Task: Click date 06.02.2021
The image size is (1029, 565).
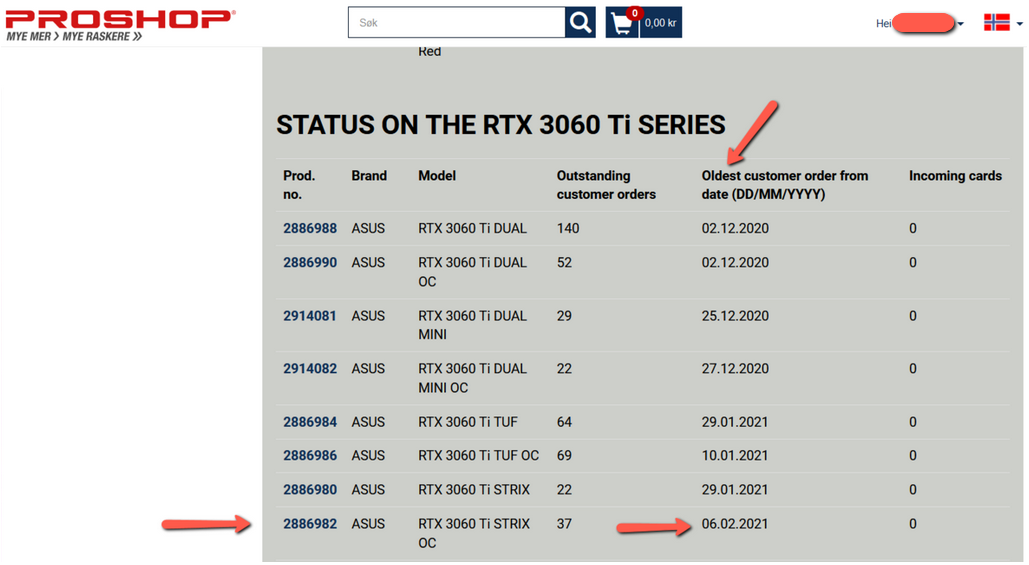Action: pyautogui.click(x=735, y=524)
